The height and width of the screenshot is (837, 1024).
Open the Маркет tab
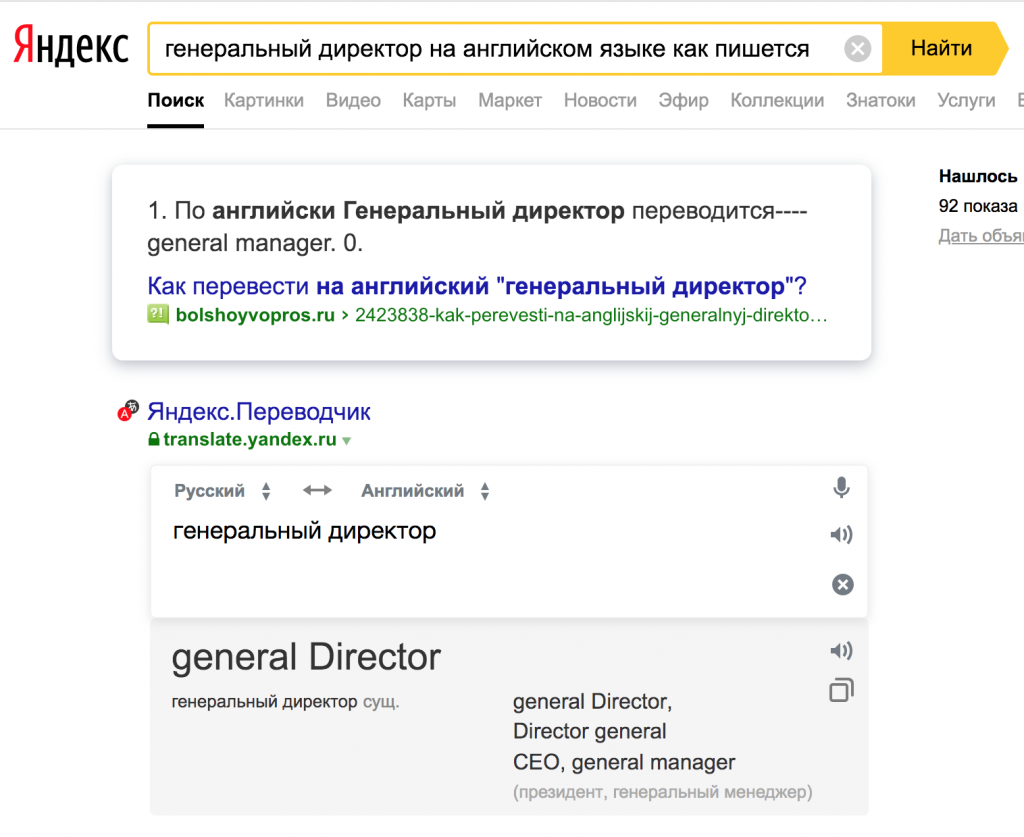(510, 100)
